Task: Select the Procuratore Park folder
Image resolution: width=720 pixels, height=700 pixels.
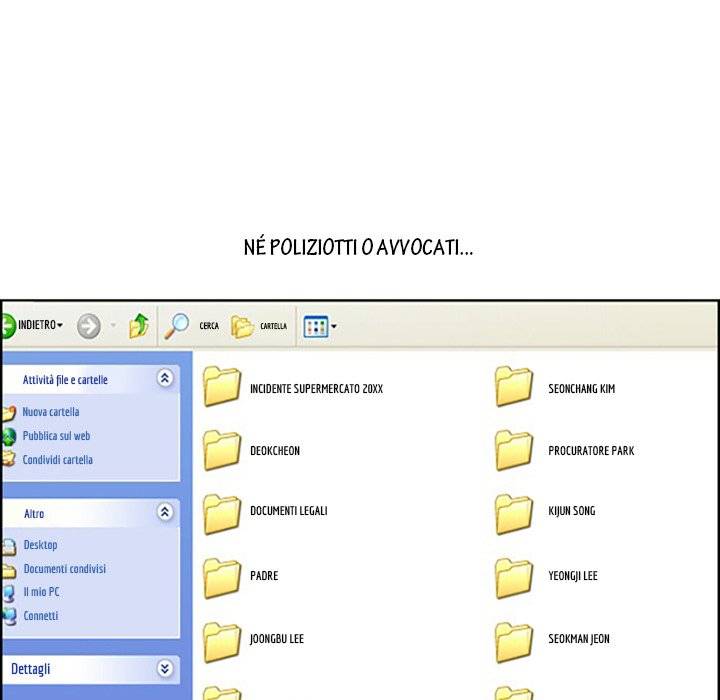Action: pyautogui.click(x=514, y=451)
